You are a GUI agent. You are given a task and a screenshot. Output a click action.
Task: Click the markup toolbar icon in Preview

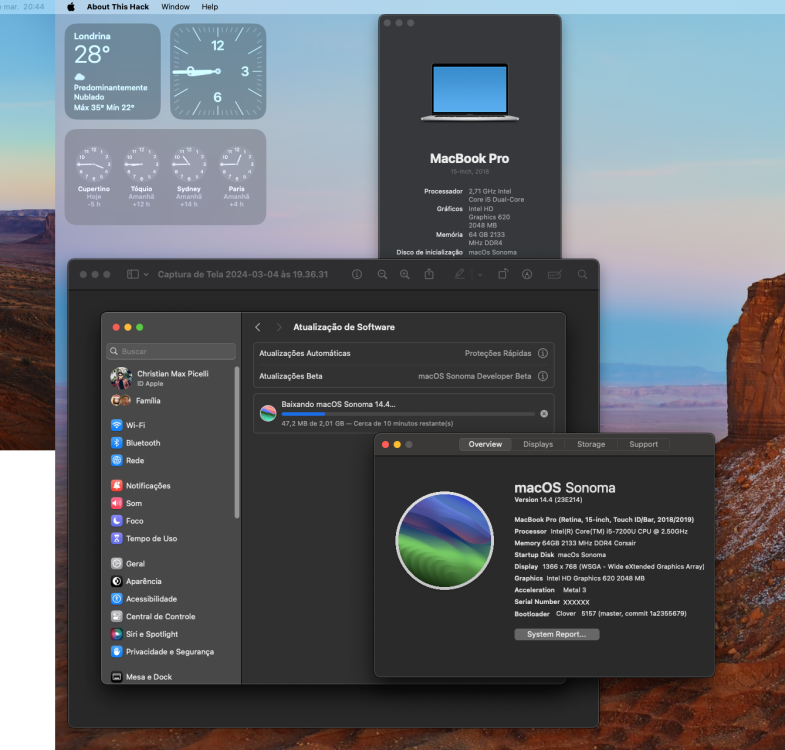tap(527, 274)
